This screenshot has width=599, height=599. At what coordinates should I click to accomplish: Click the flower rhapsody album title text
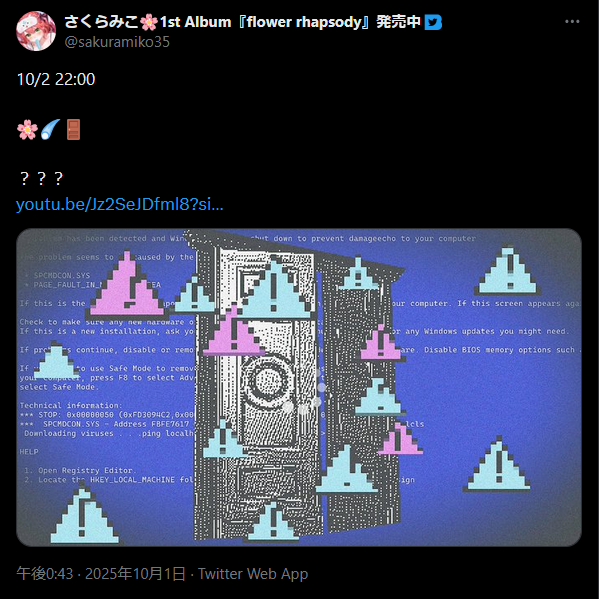[304, 22]
